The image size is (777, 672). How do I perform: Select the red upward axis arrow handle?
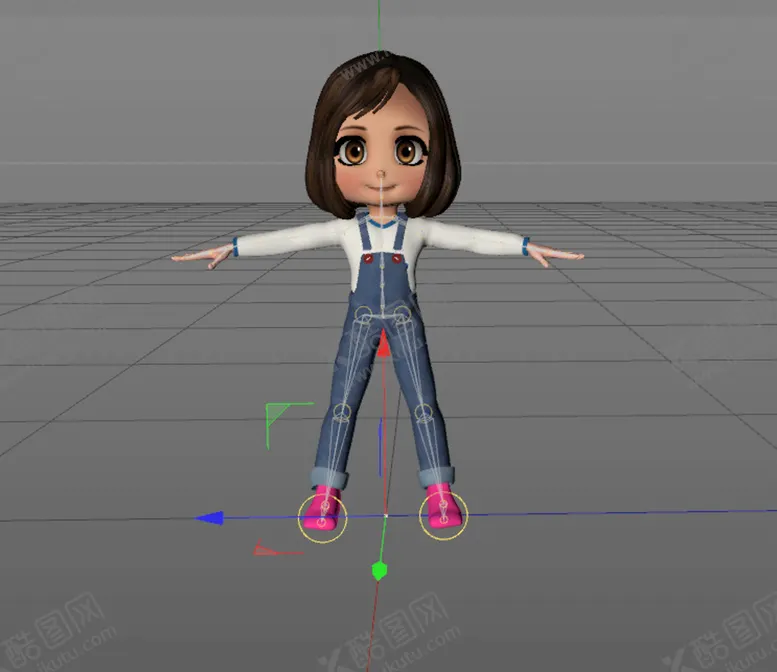[383, 344]
